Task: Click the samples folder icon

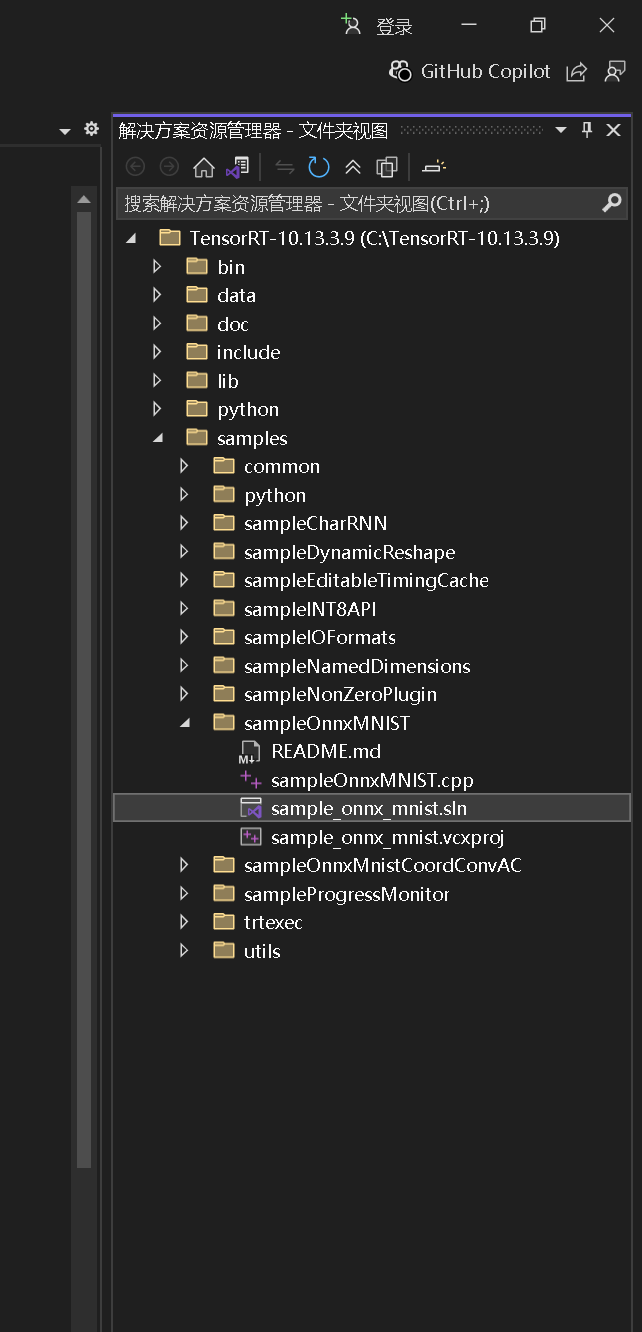Action: pos(197,438)
